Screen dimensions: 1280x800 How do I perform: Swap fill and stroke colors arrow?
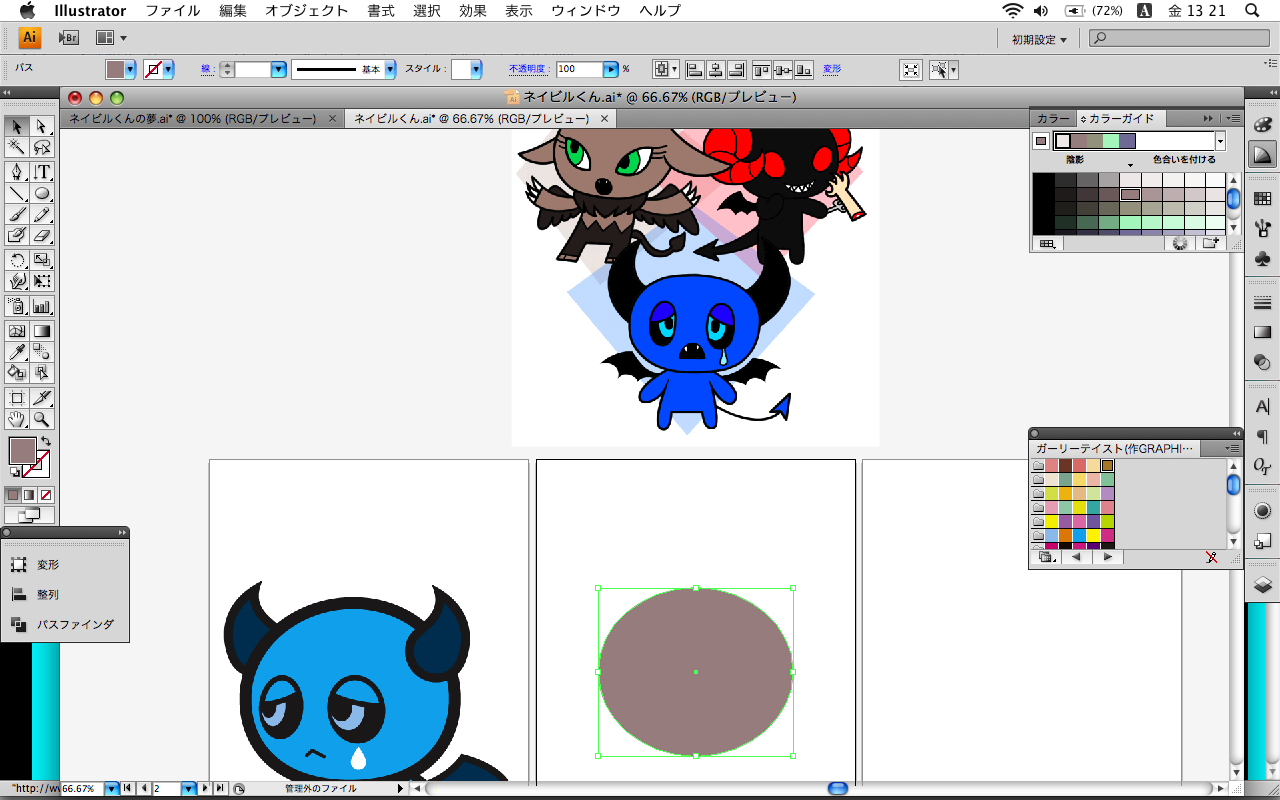pyautogui.click(x=46, y=441)
